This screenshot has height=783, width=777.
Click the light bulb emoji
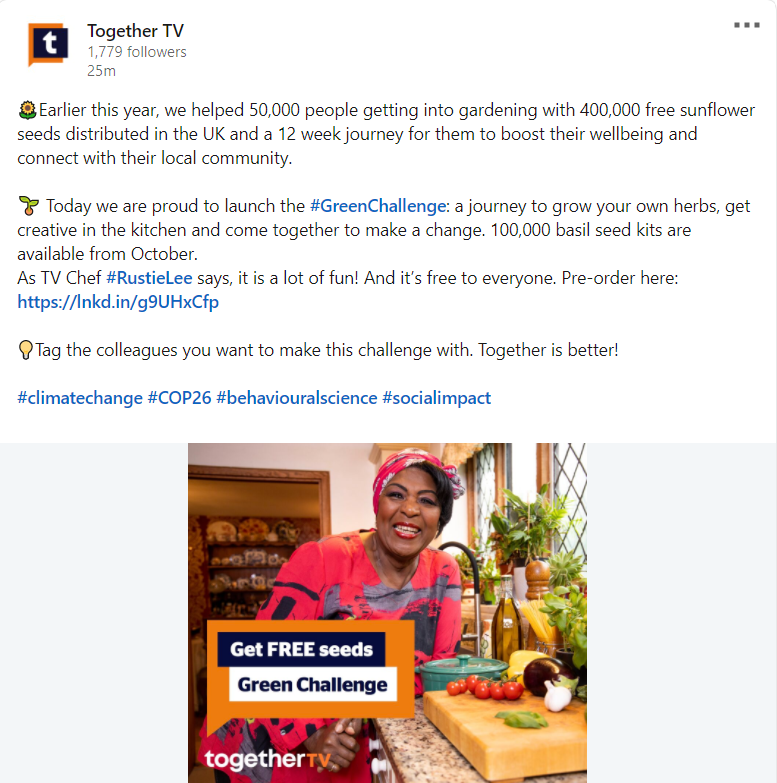click(x=25, y=350)
